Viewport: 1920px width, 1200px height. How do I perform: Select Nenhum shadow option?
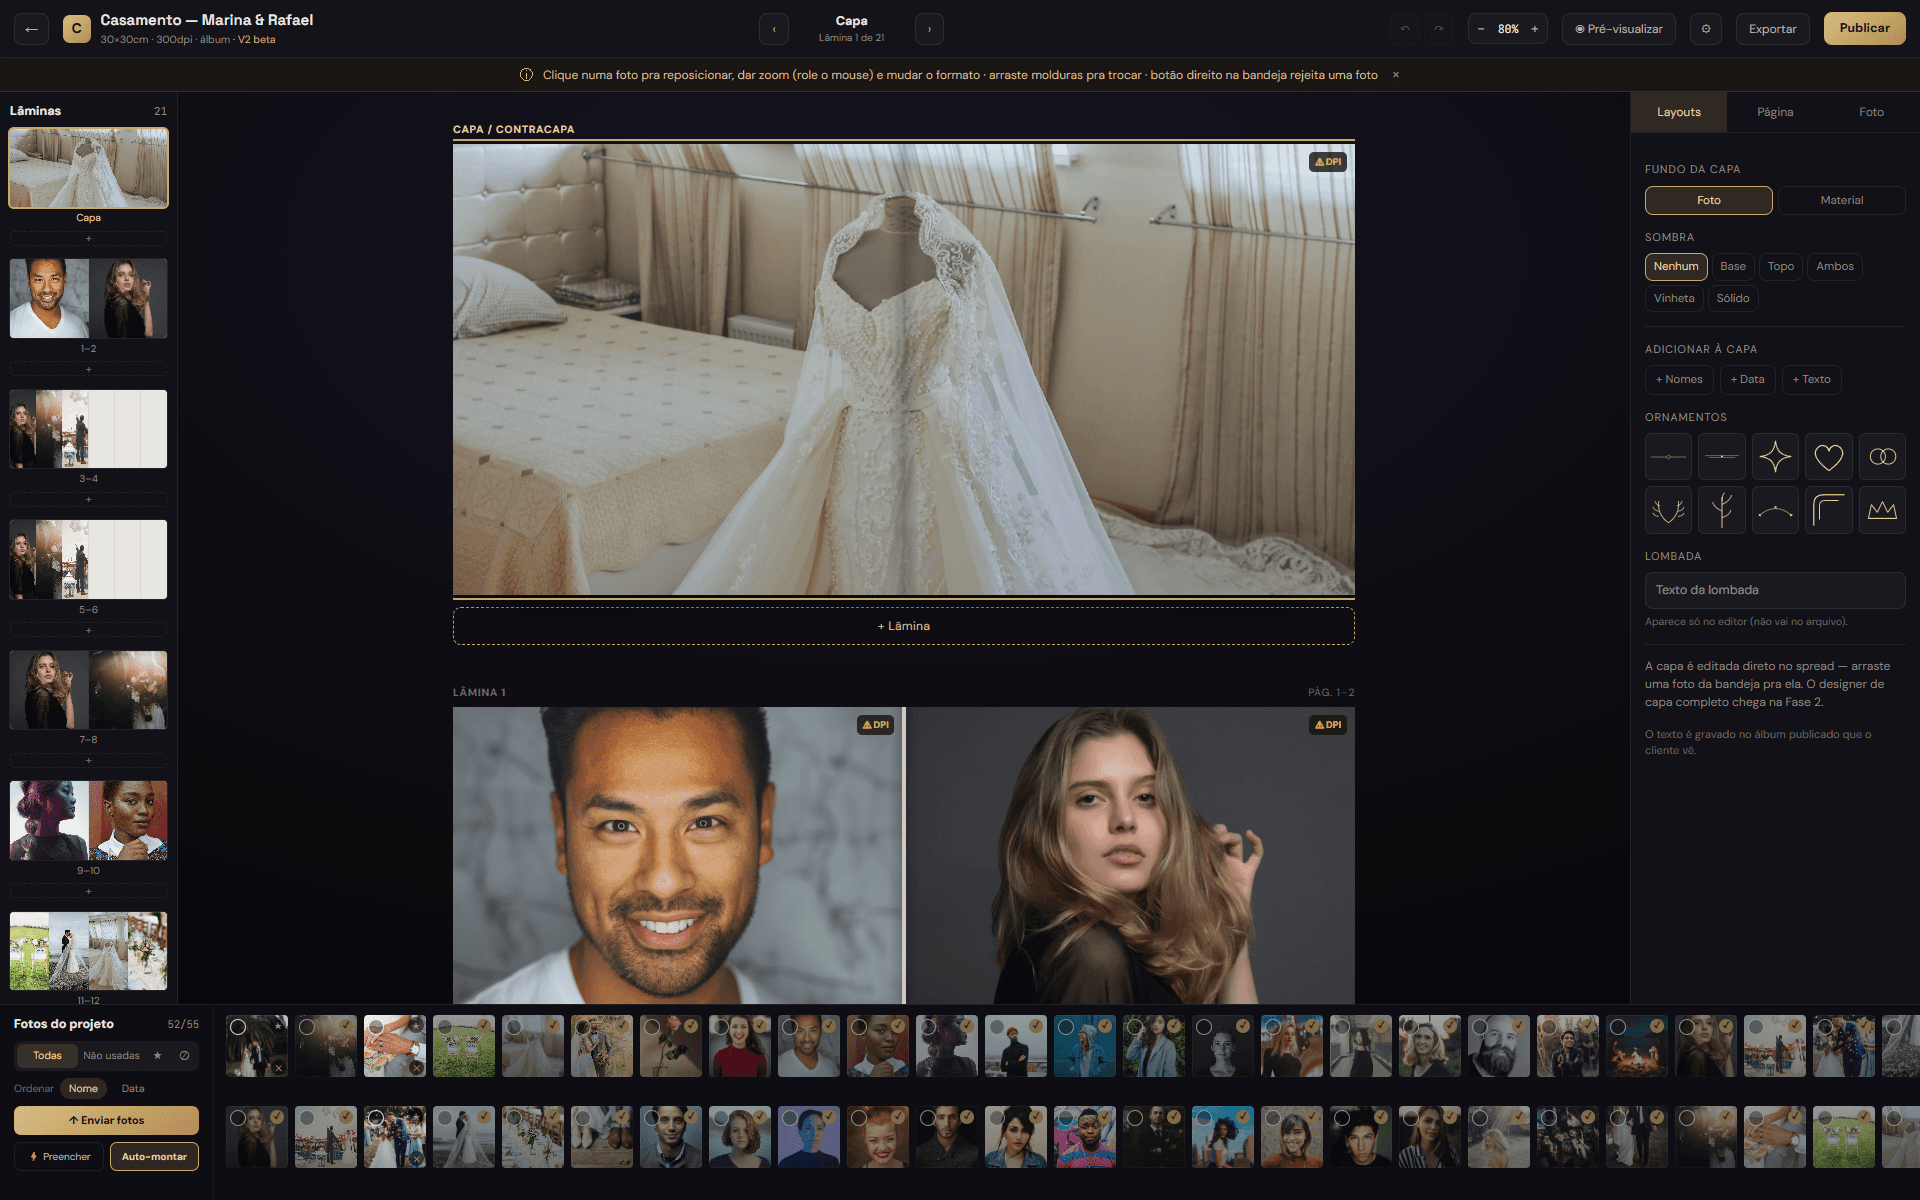[x=1675, y=266]
